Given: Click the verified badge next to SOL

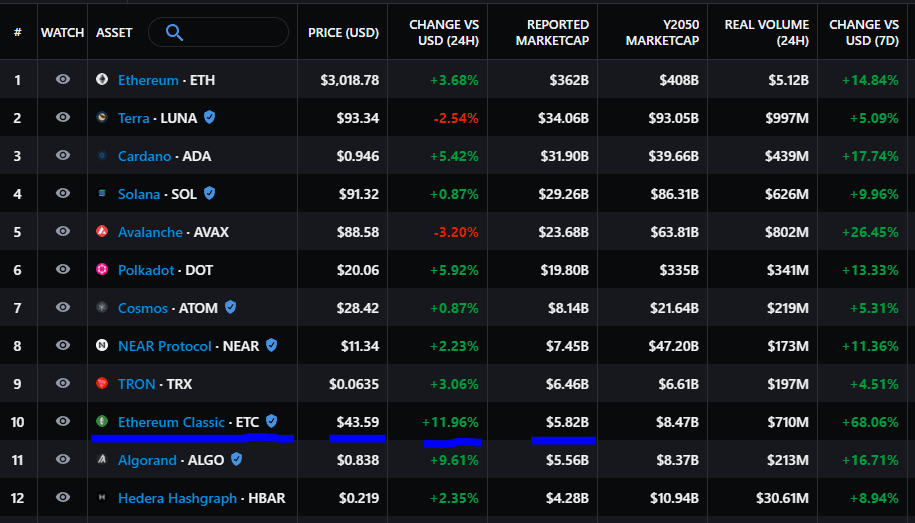Looking at the screenshot, I should coord(209,193).
